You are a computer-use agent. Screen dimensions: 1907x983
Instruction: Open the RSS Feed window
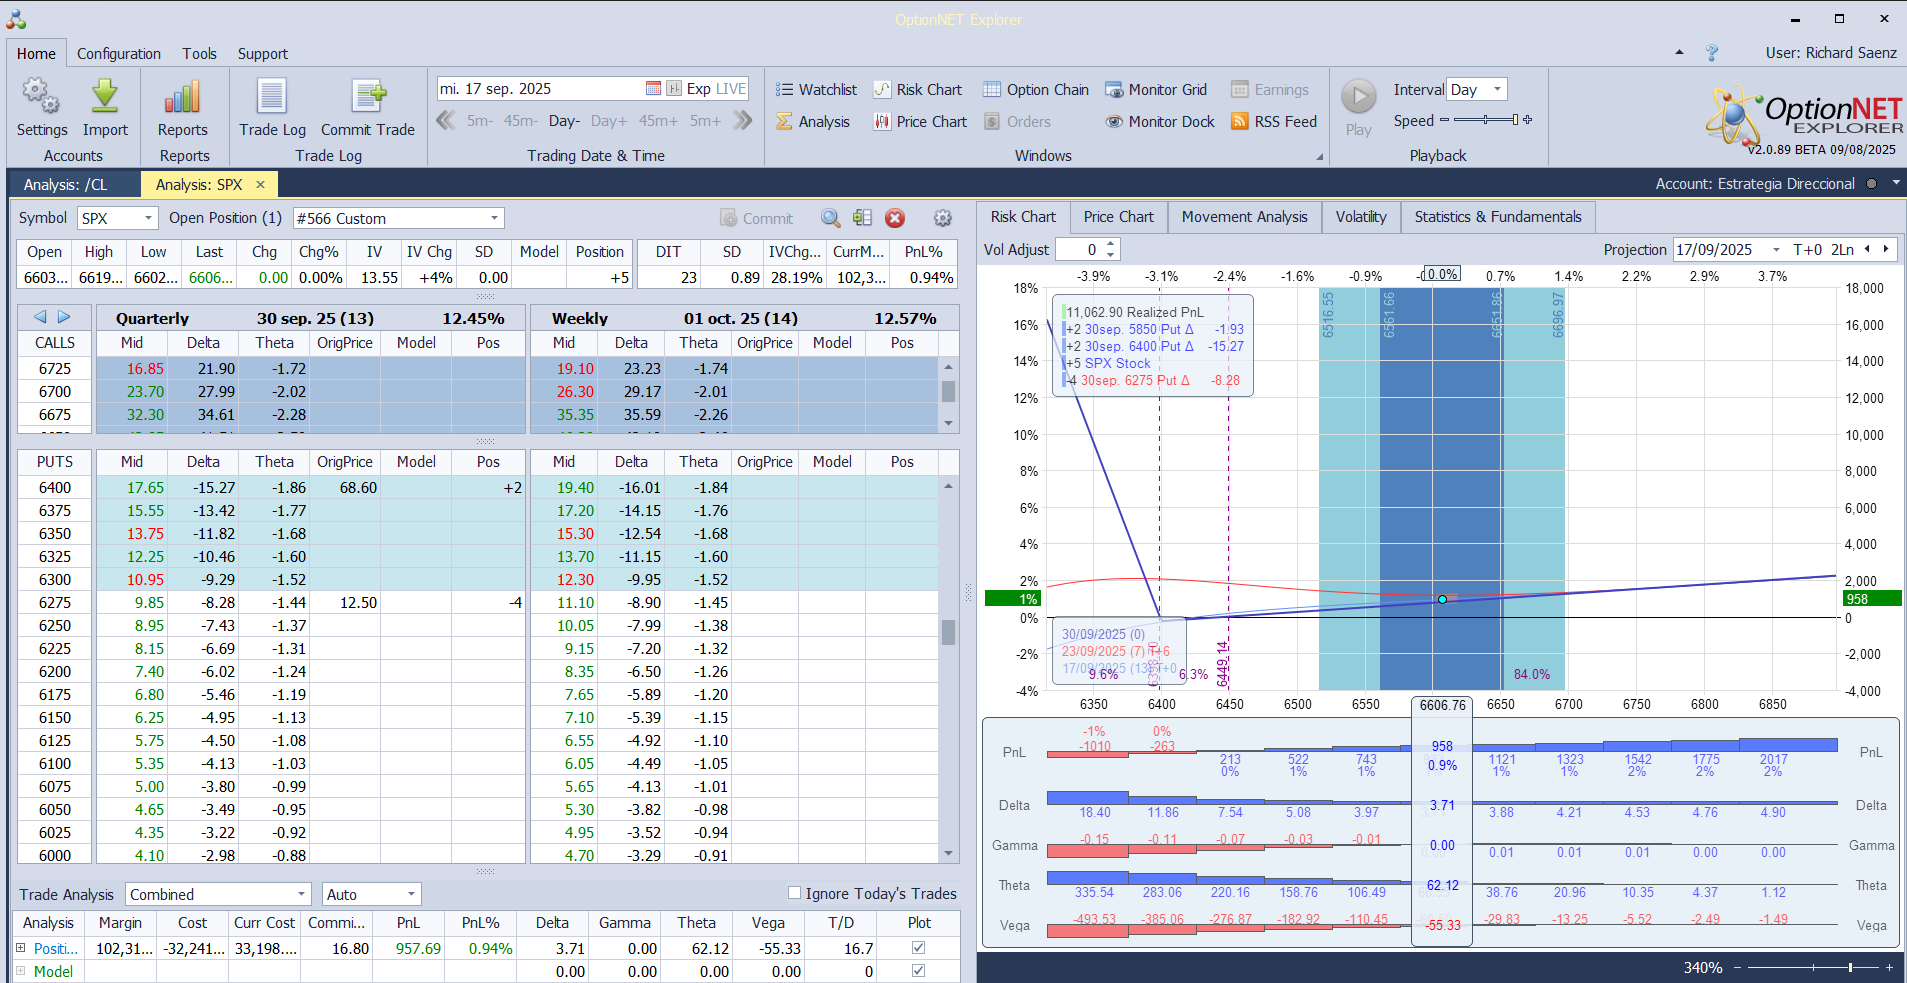(1273, 122)
